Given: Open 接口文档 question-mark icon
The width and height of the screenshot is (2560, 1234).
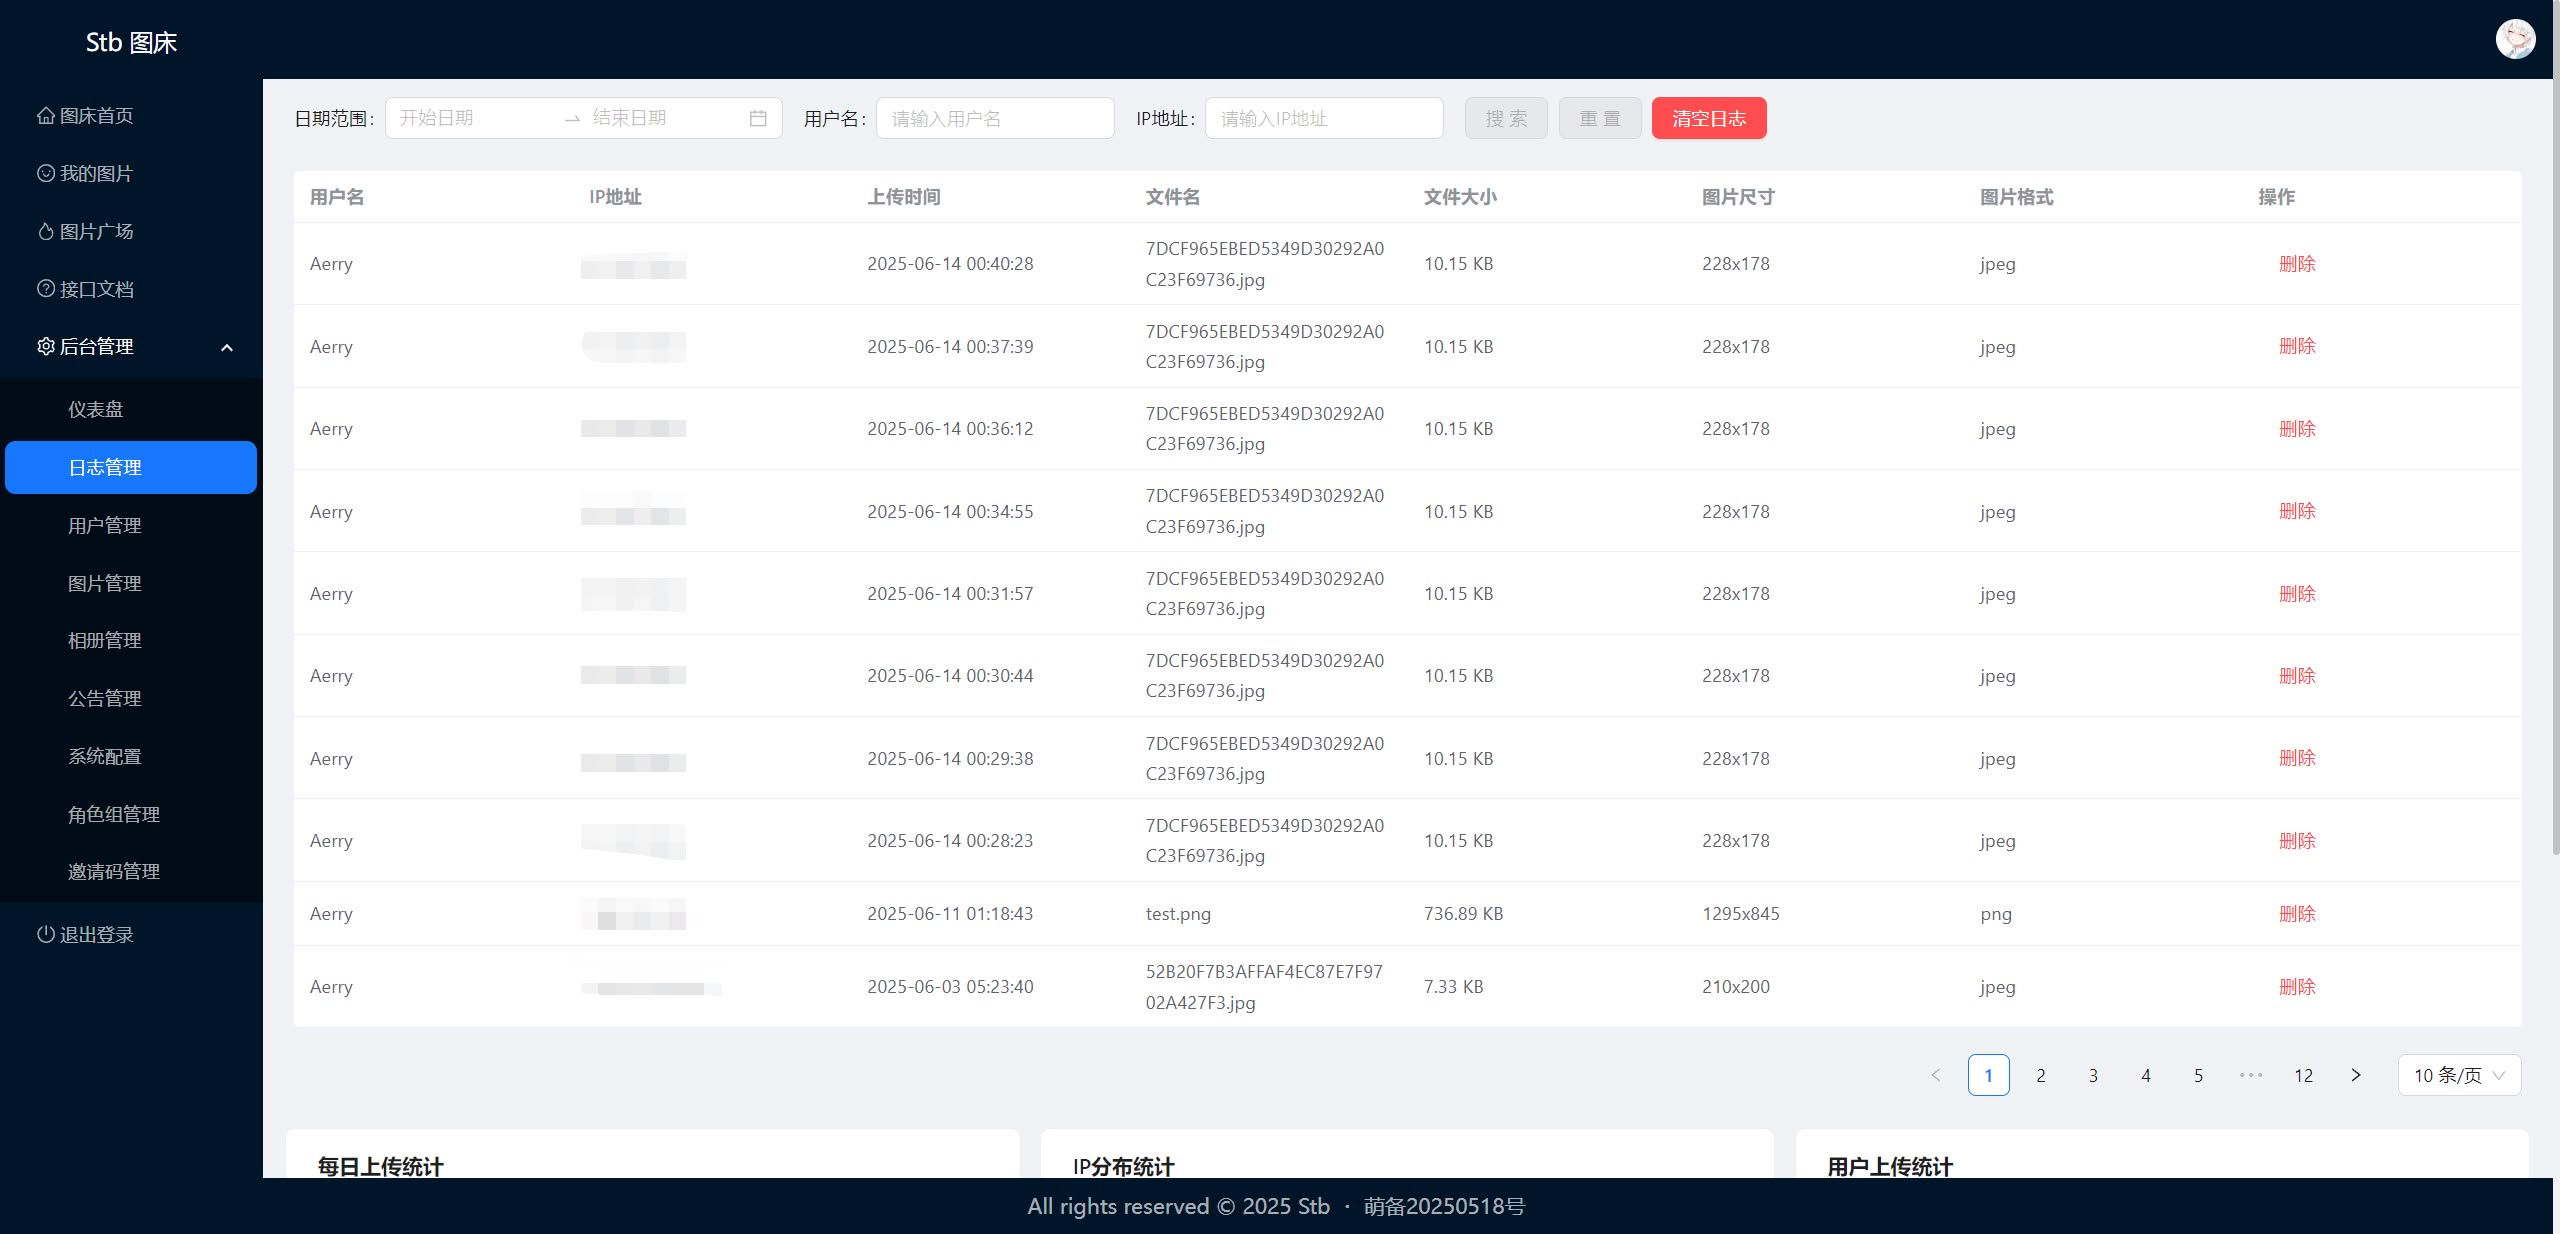Looking at the screenshot, I should point(45,289).
